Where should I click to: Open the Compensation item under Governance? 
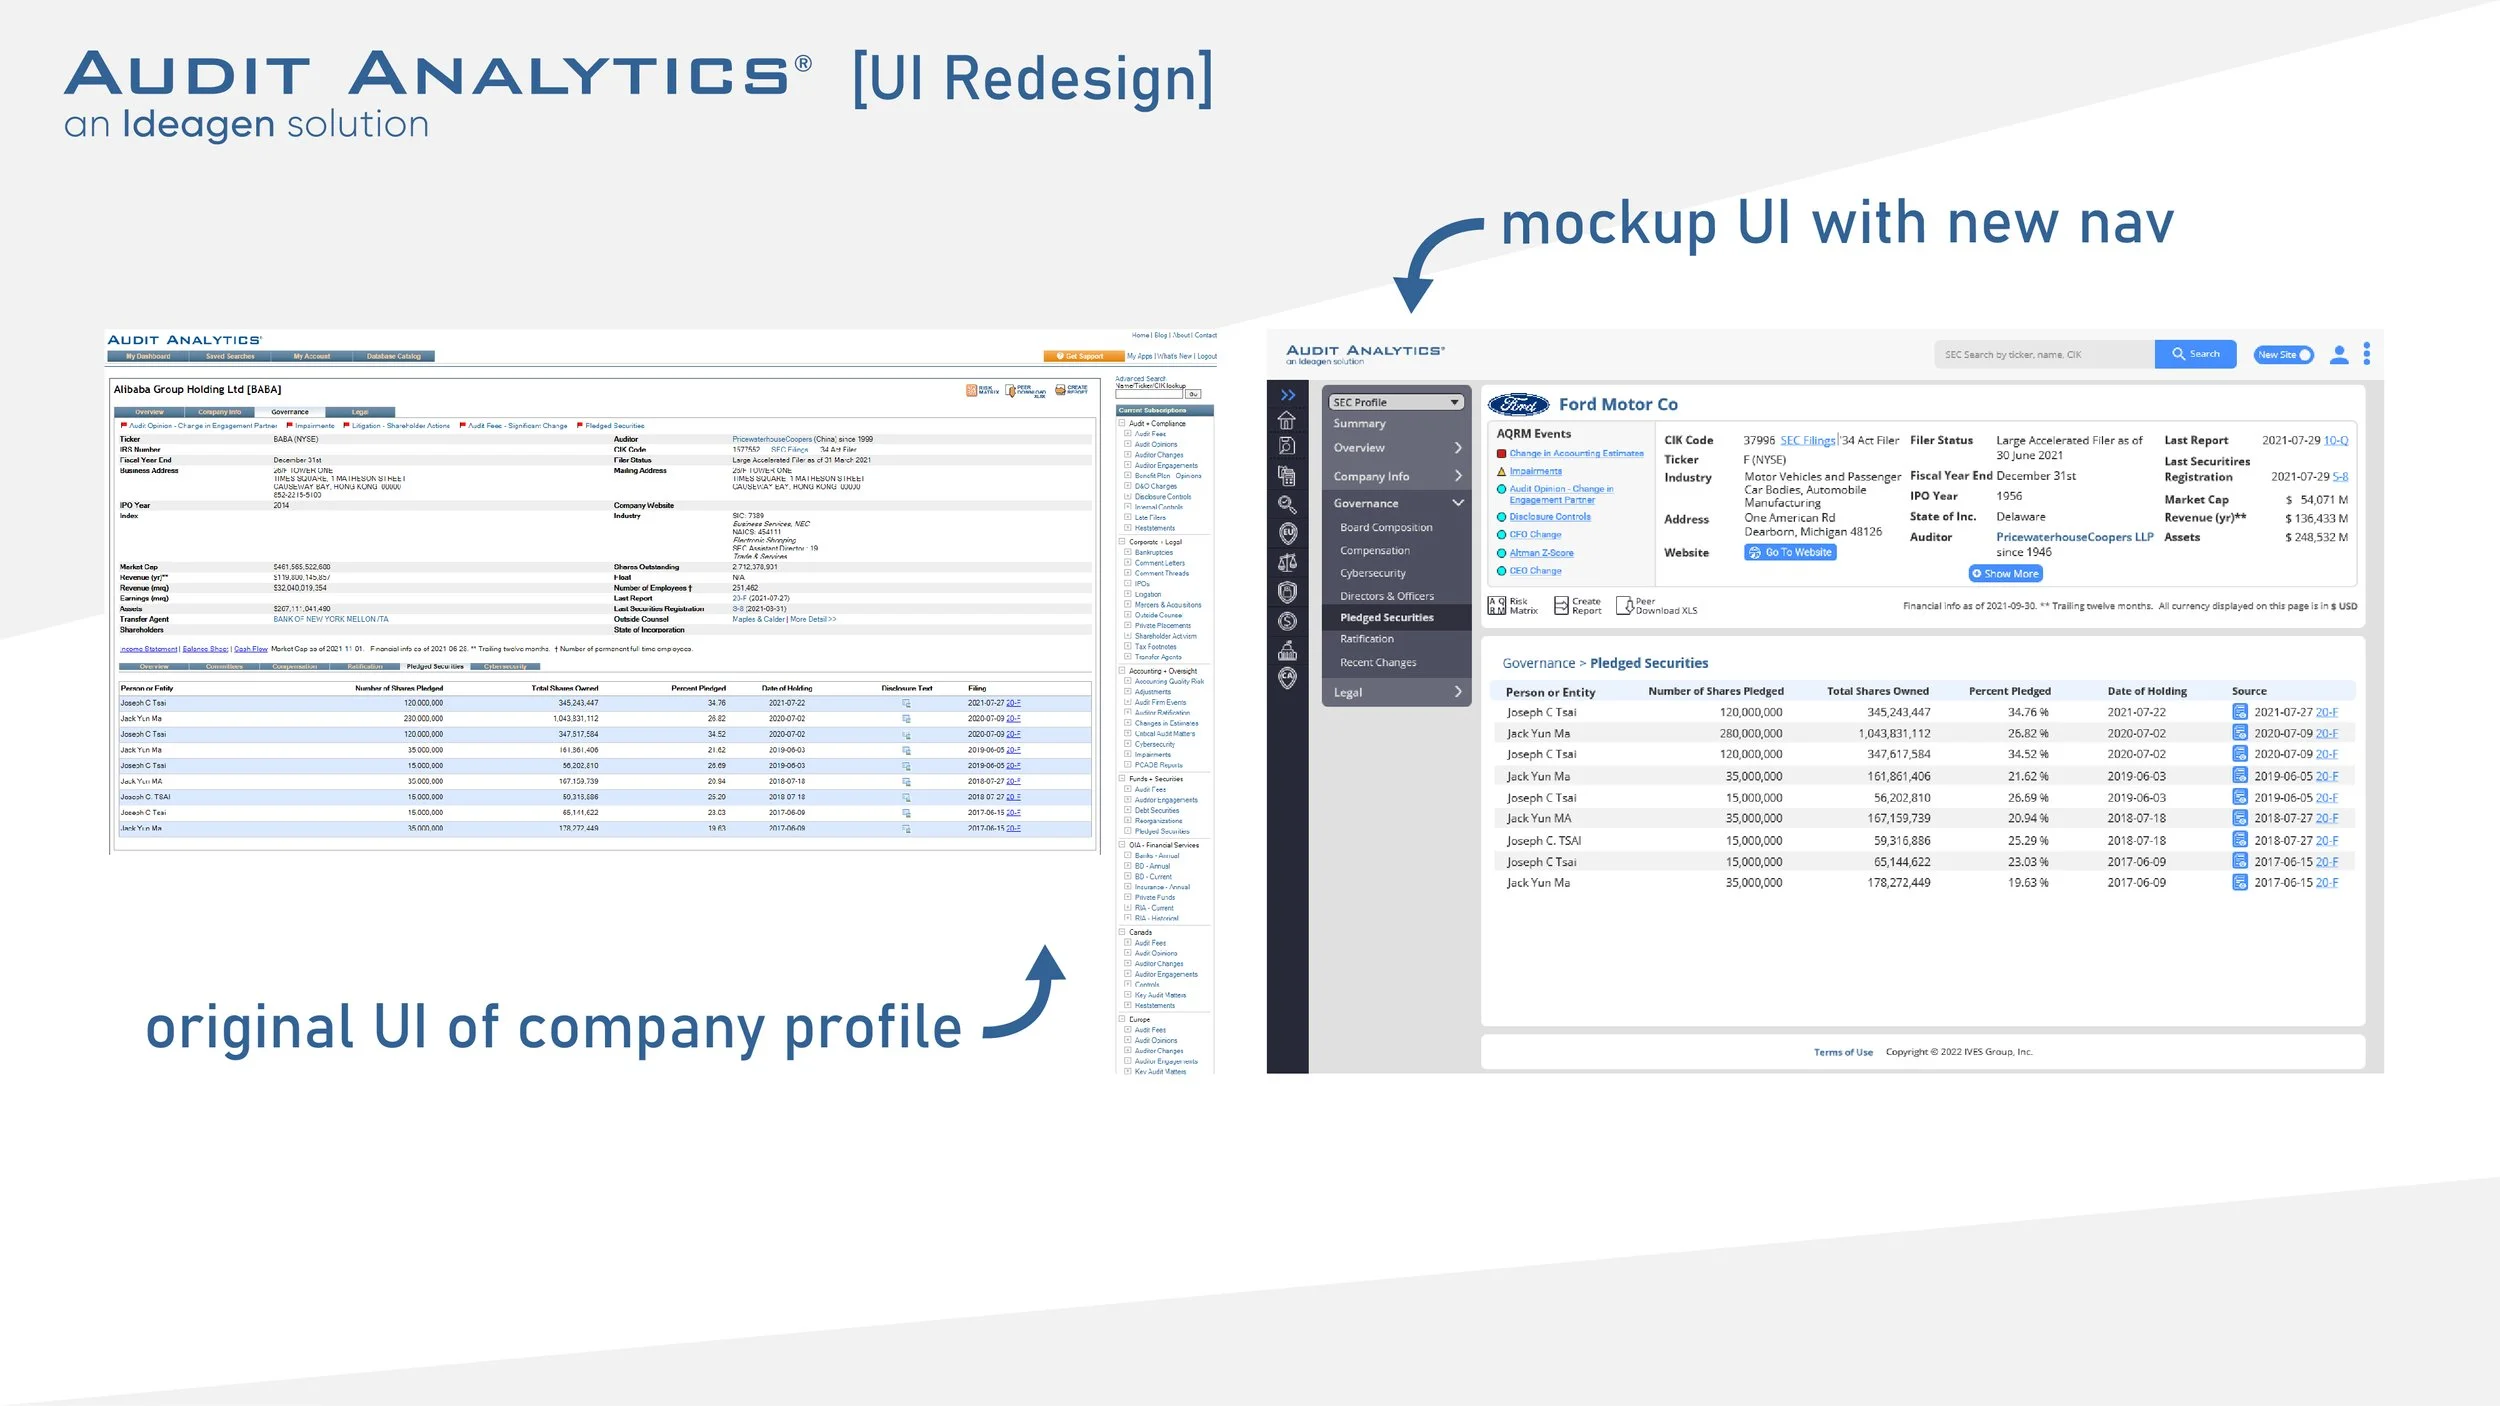click(x=1375, y=551)
